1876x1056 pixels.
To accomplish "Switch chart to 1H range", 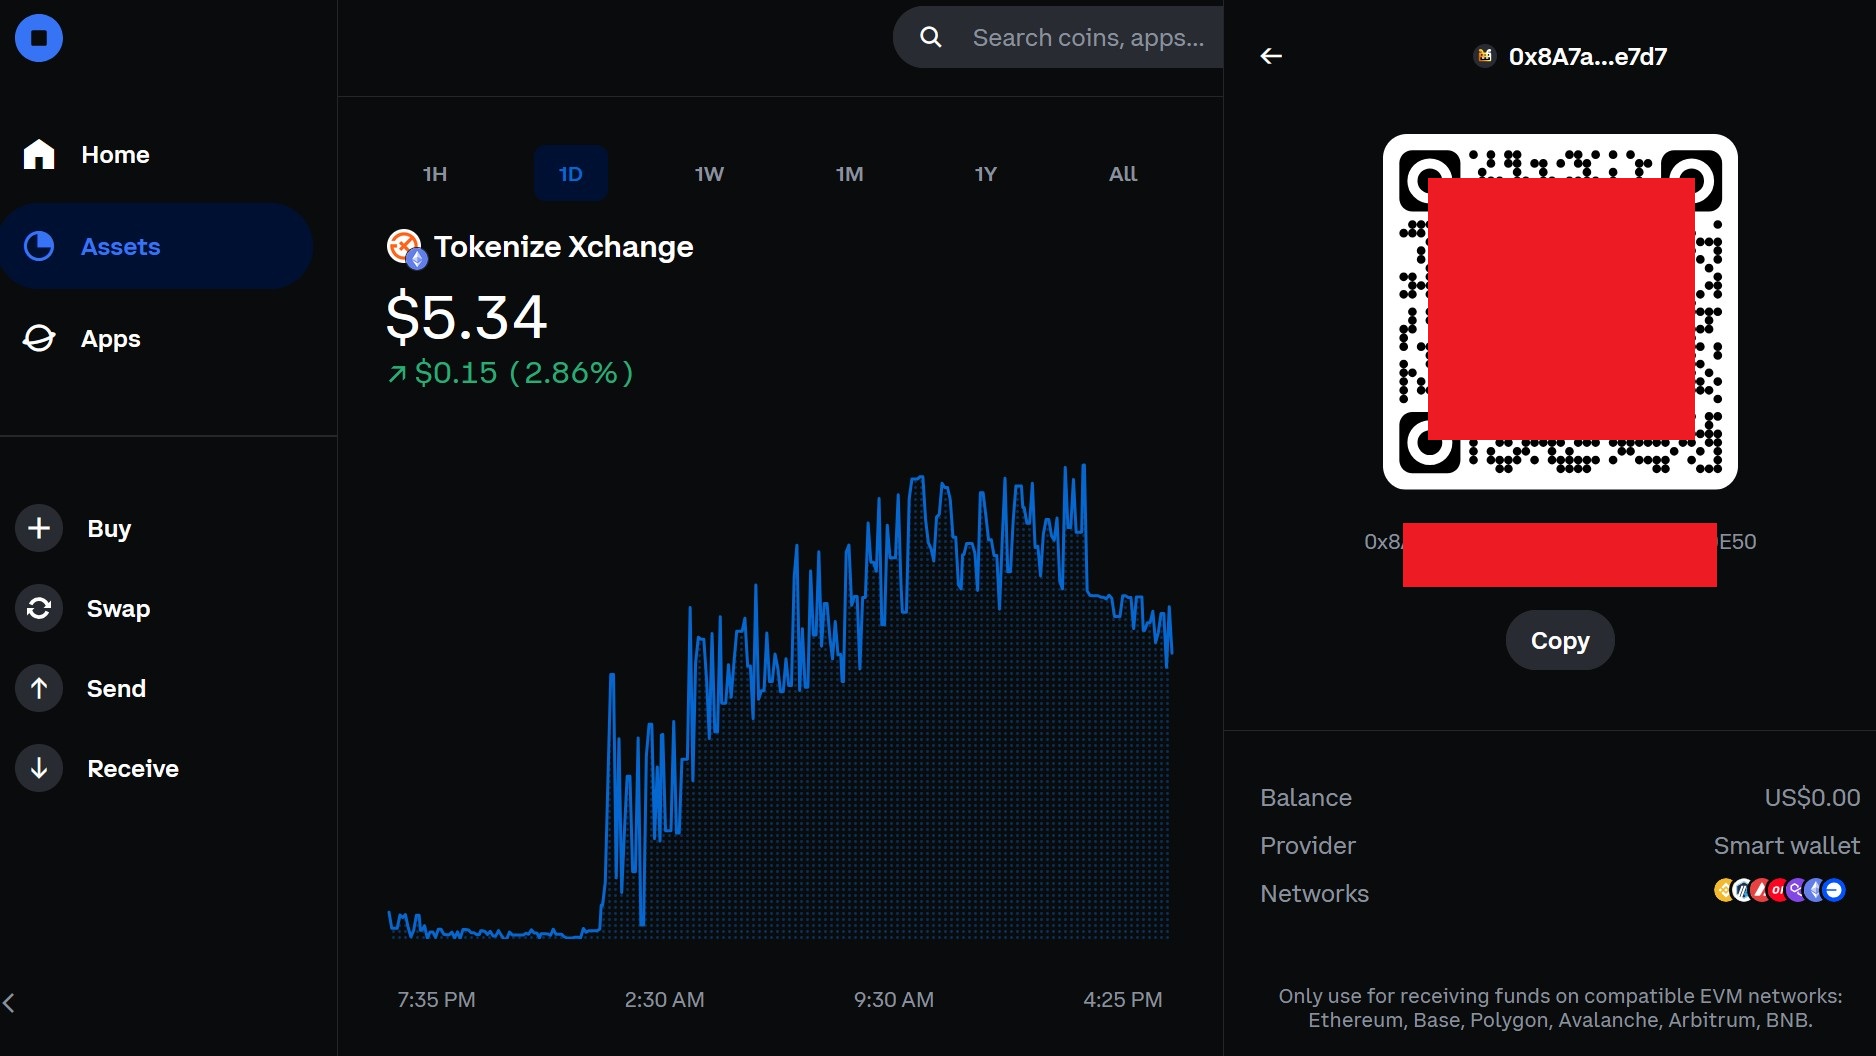I will point(435,174).
